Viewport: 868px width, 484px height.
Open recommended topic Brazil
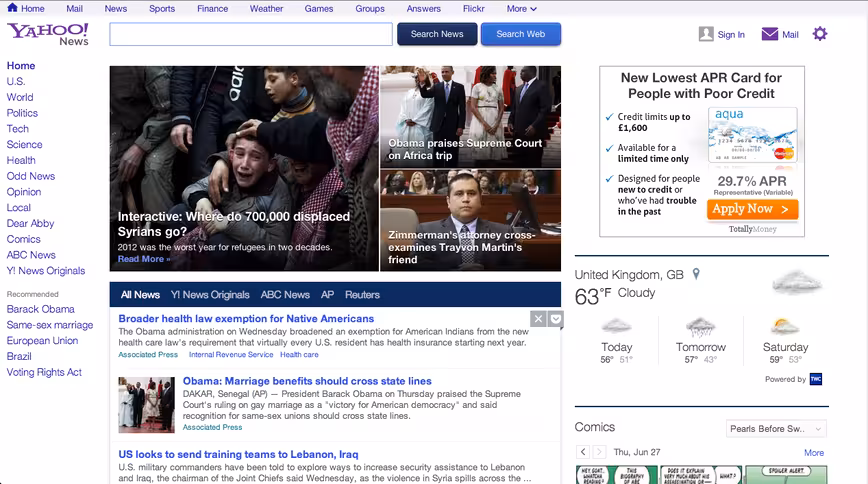19,357
